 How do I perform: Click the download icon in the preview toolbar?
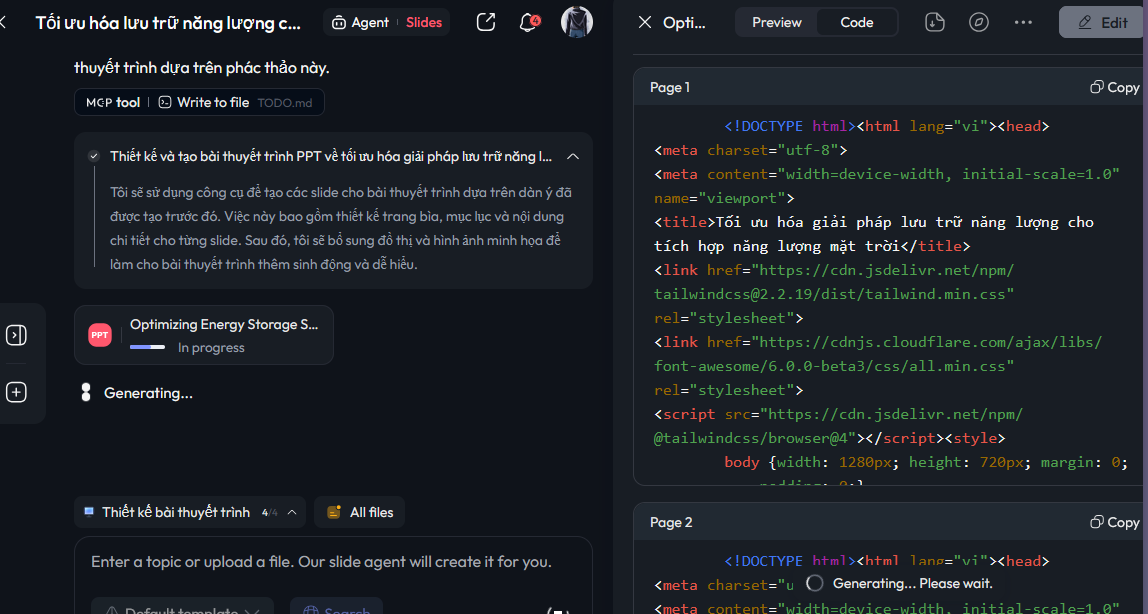pos(935,23)
